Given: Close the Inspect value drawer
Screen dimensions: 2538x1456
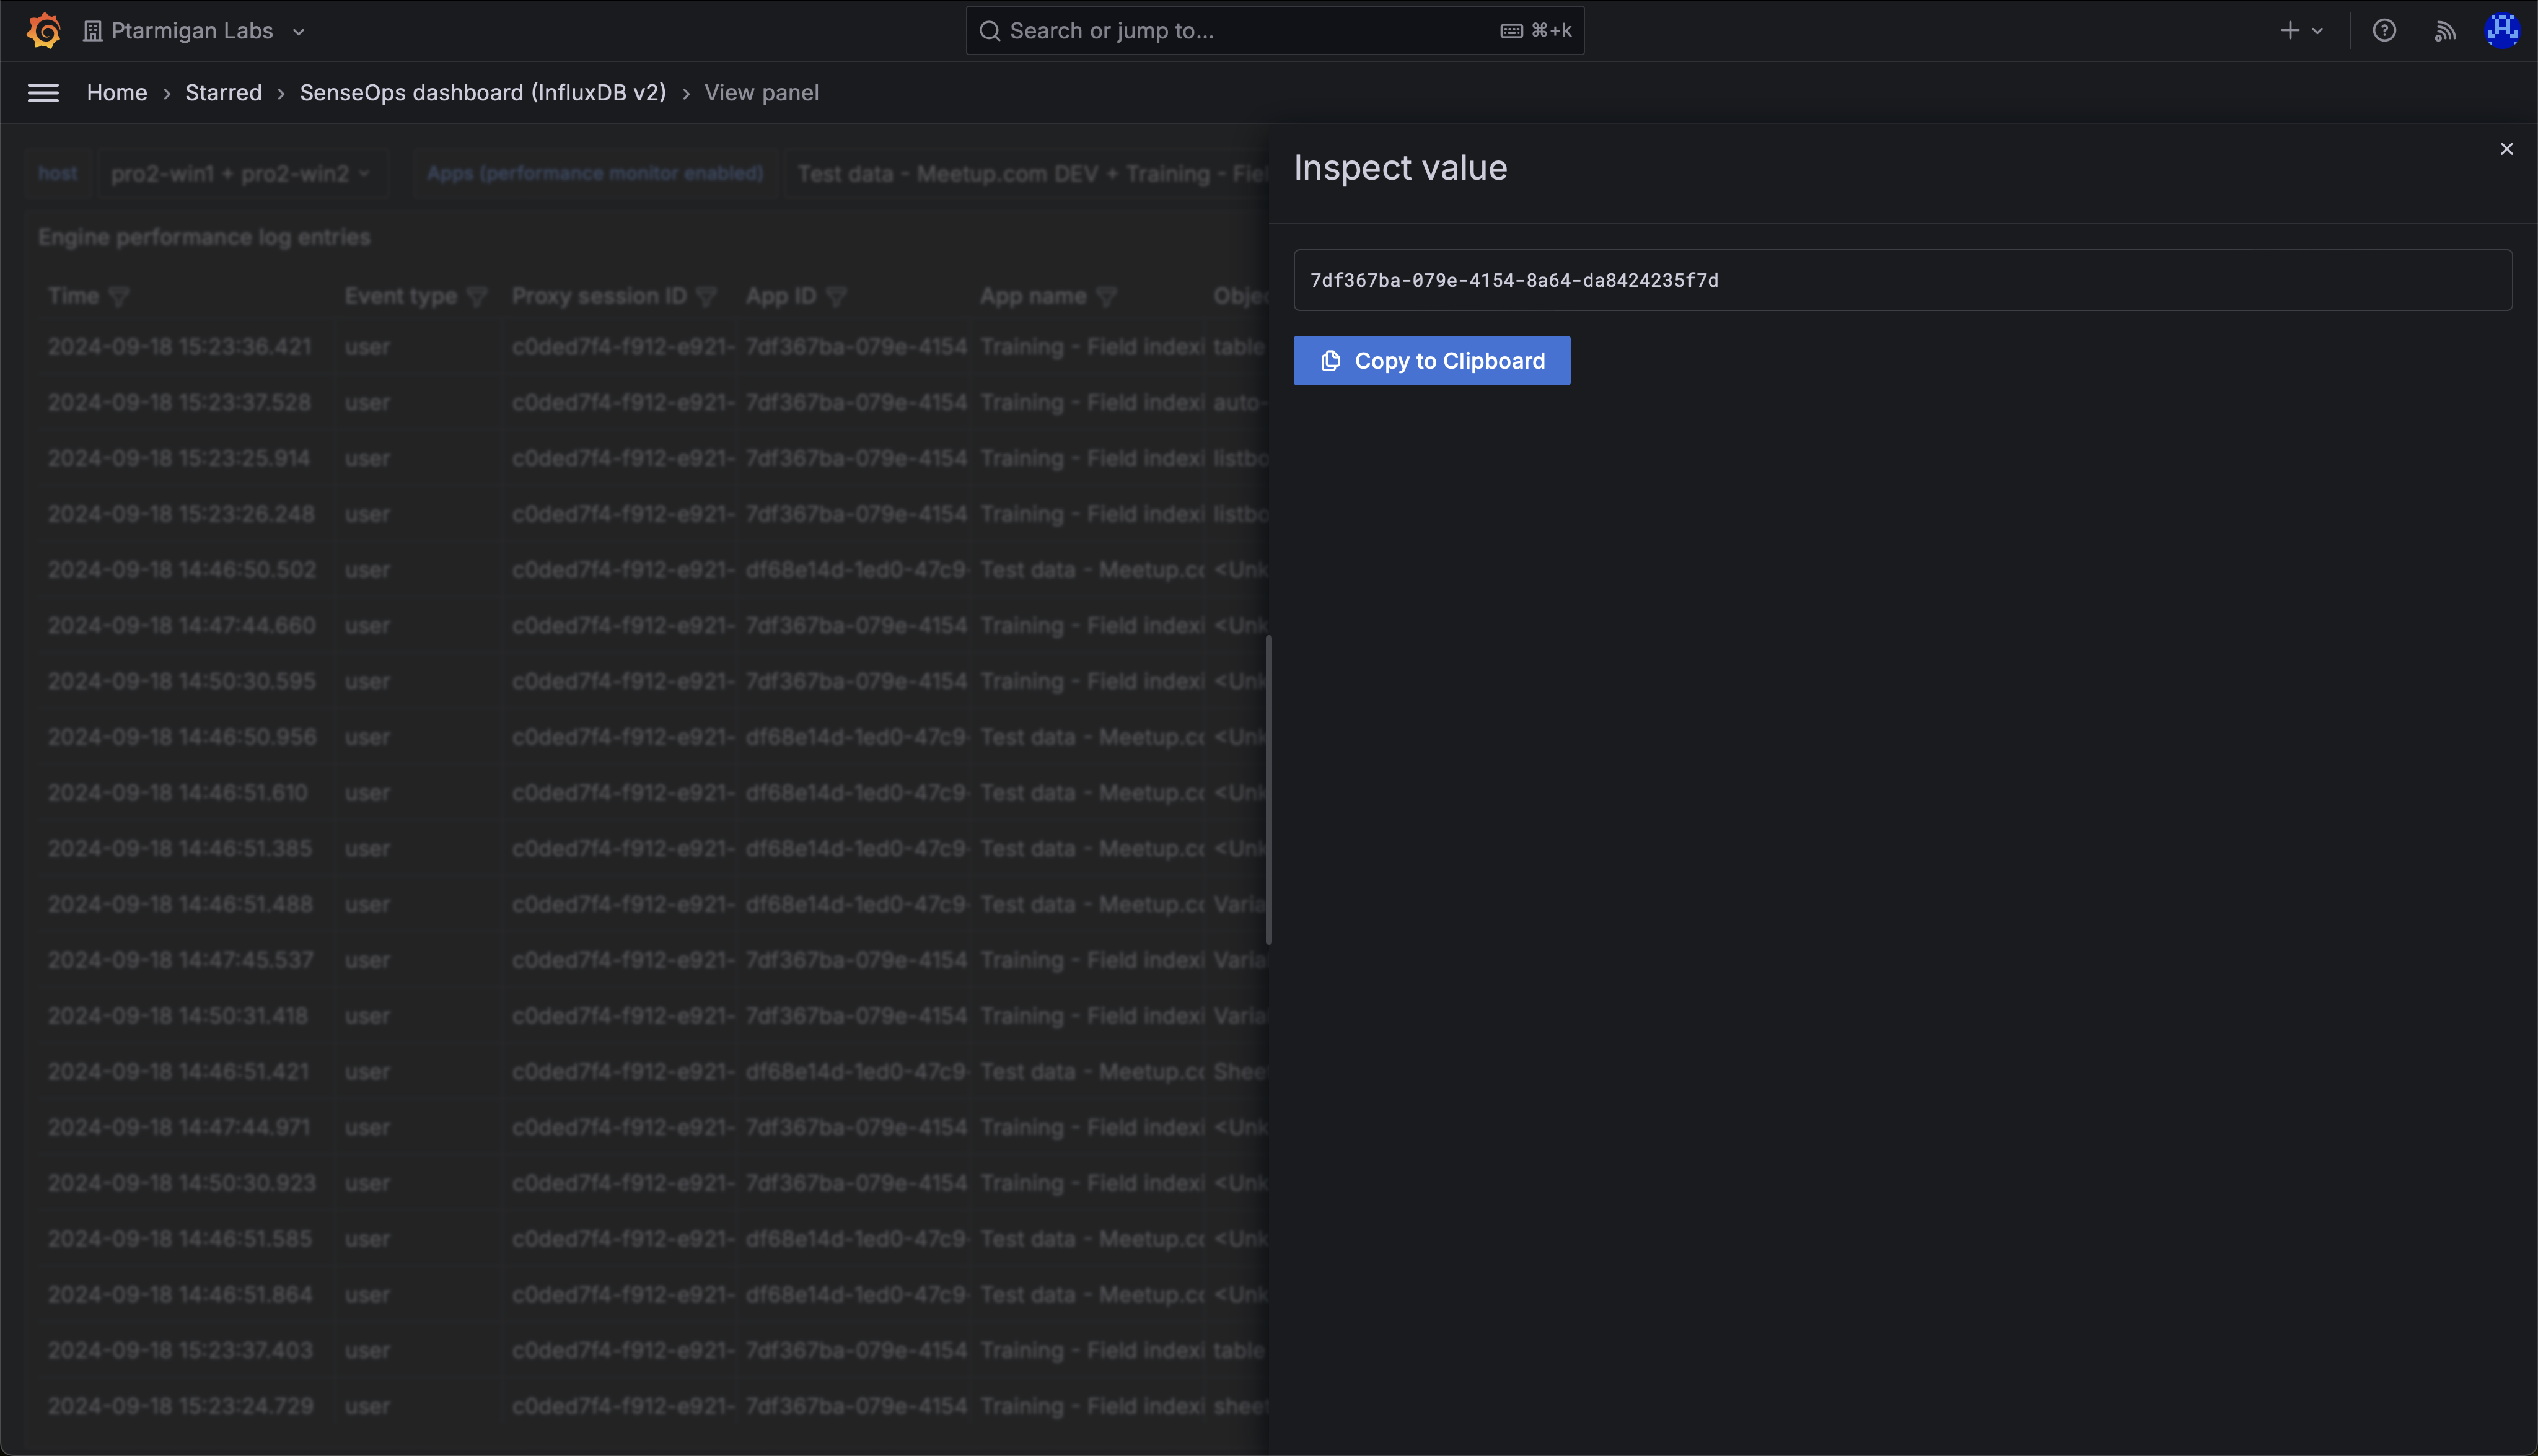Looking at the screenshot, I should [x=2506, y=149].
